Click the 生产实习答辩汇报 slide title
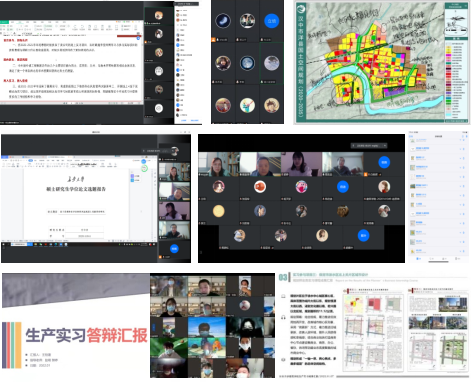The height and width of the screenshot is (382, 471). 86,335
